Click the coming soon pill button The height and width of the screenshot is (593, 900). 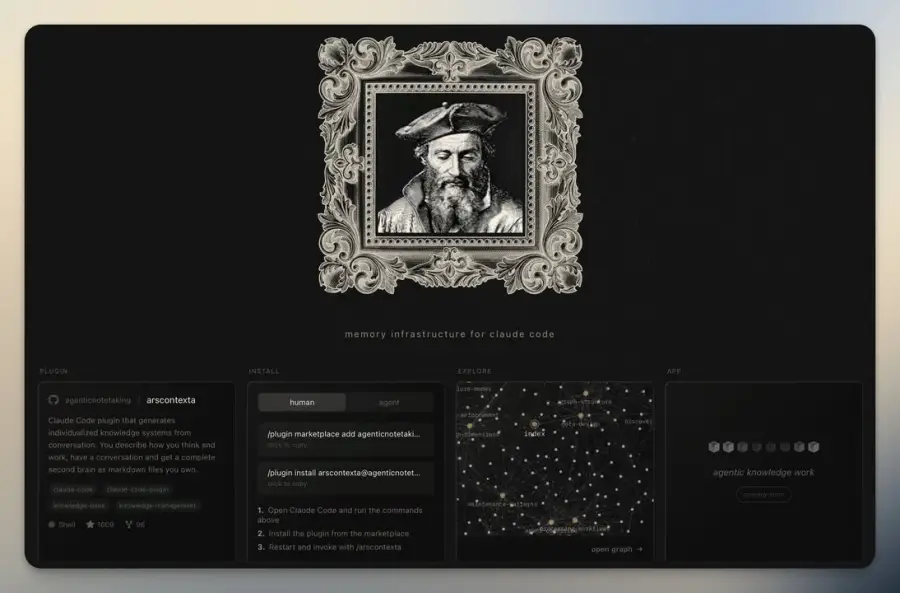pyautogui.click(x=763, y=494)
